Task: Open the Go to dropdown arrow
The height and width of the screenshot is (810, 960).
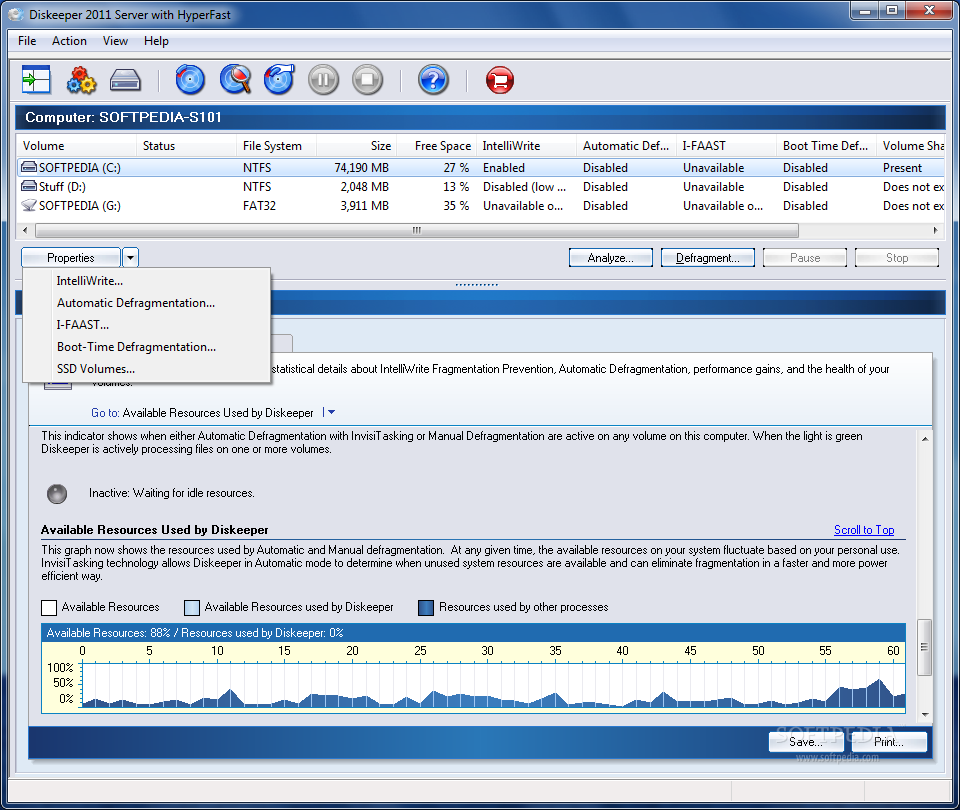Action: (331, 413)
